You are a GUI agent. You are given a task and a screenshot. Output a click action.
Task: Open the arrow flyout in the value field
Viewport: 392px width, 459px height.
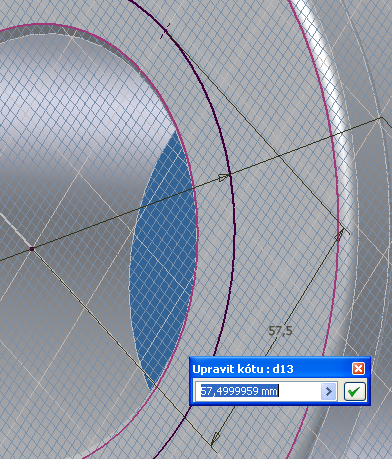pyautogui.click(x=329, y=391)
